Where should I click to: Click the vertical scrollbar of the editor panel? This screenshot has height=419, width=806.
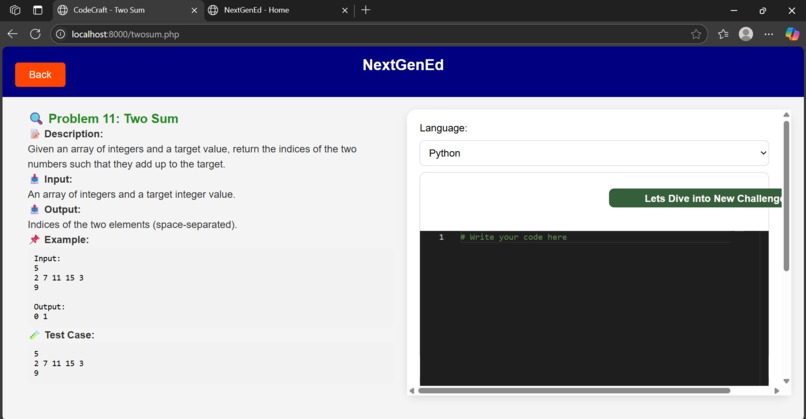pos(786,195)
